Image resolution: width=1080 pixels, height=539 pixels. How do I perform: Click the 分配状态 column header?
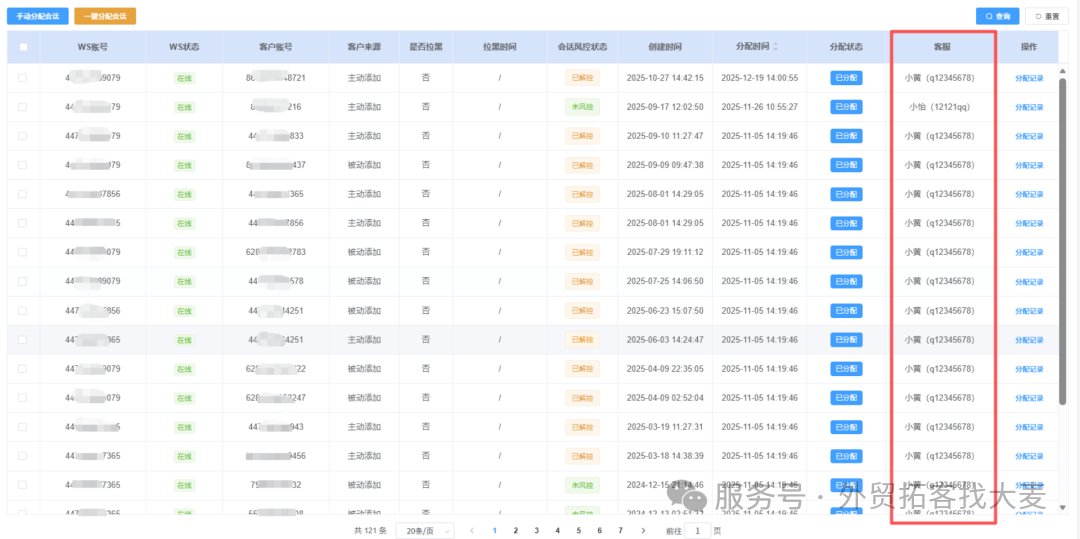coord(846,47)
